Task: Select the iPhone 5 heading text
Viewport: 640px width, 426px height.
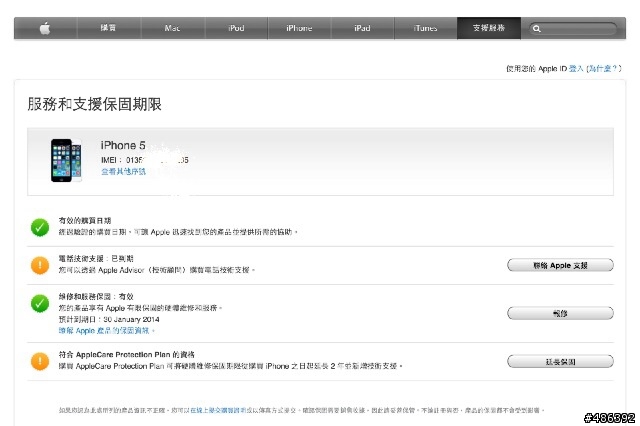Action: (123, 145)
